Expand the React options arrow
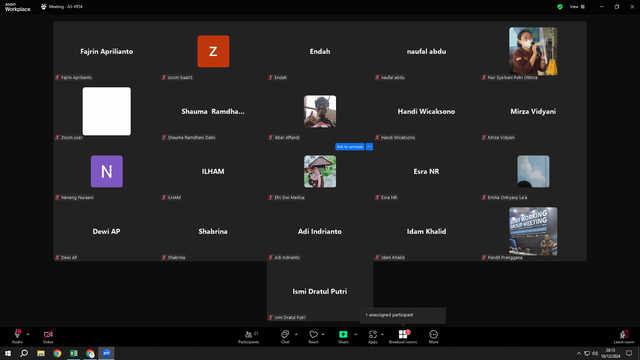The height and width of the screenshot is (360, 640). (x=323, y=334)
